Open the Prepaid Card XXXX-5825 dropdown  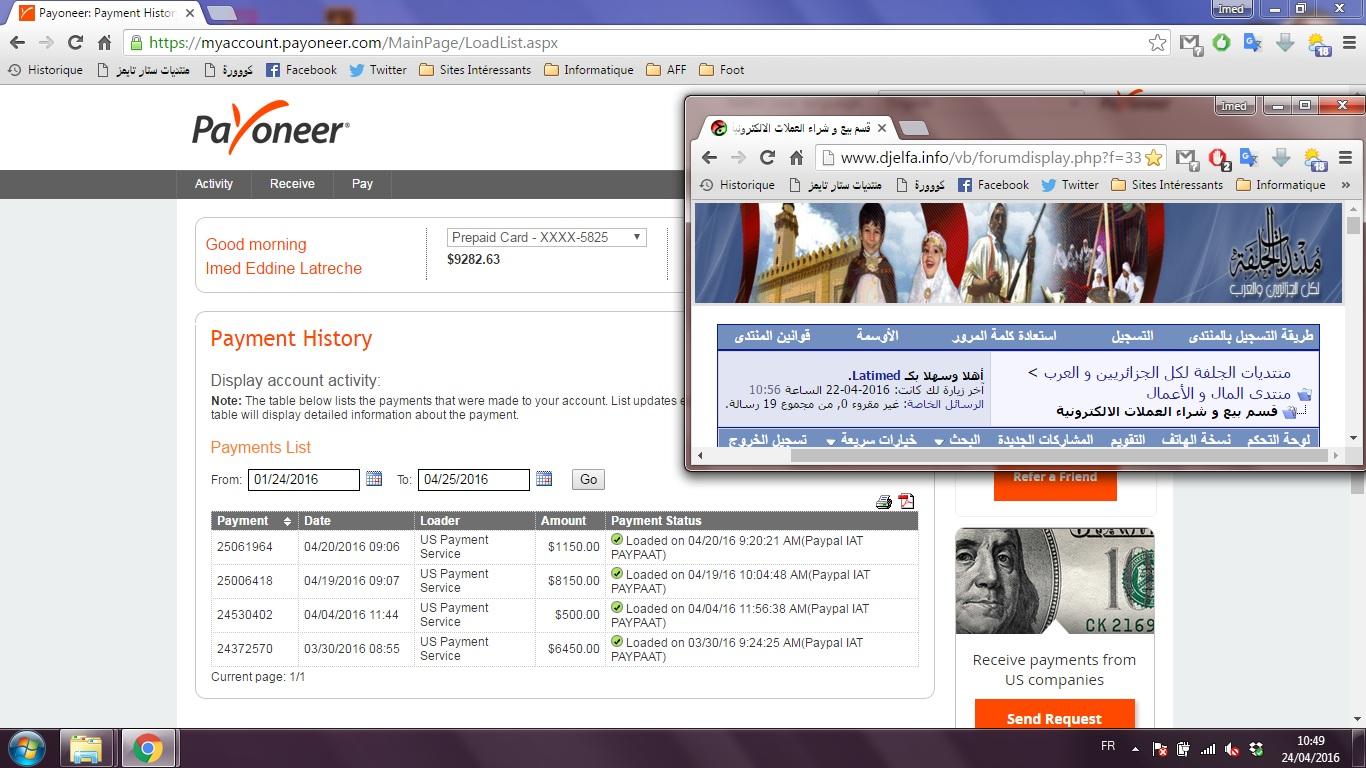[x=546, y=237]
